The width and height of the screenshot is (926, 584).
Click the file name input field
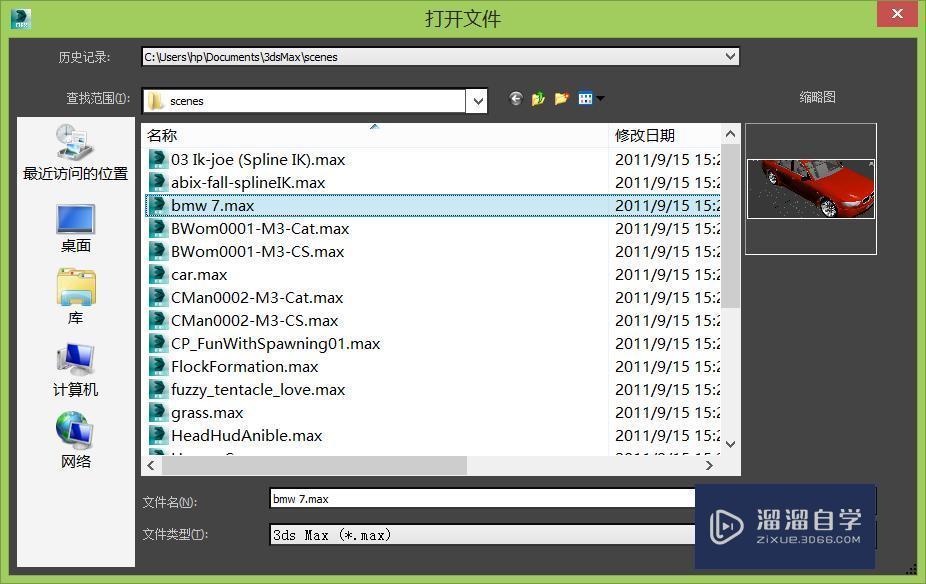click(x=482, y=499)
